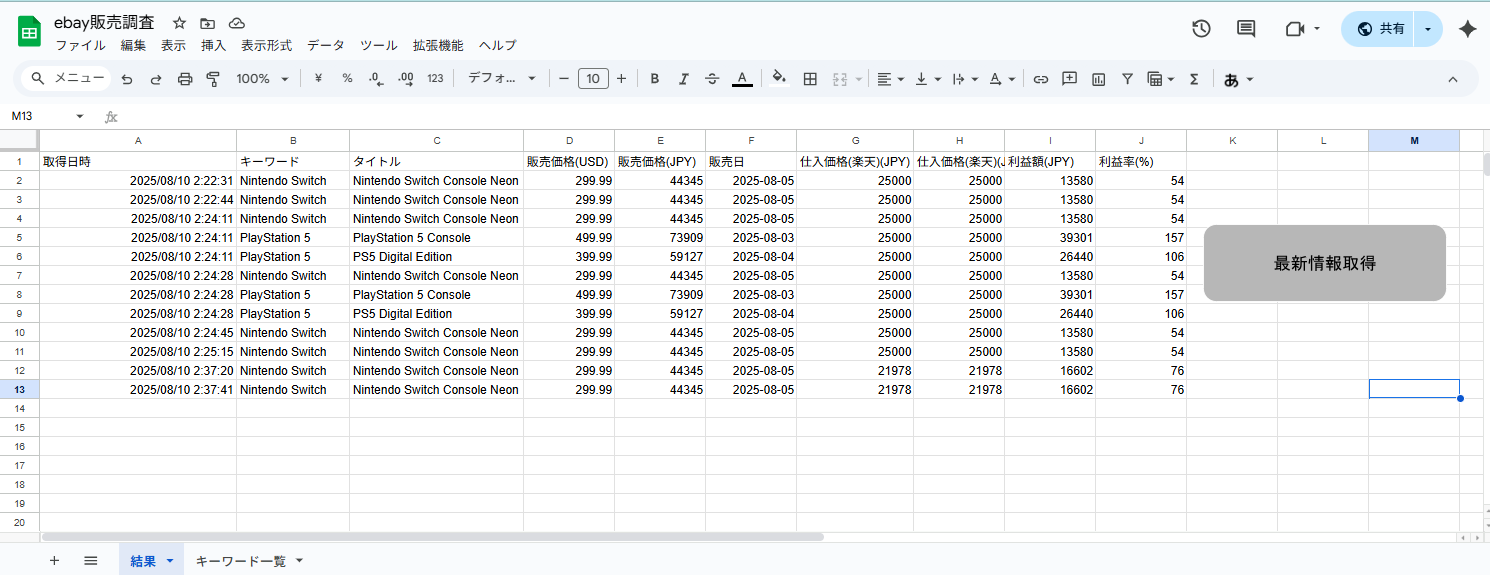Image resolution: width=1490 pixels, height=575 pixels.
Task: Click the 共有 share button
Action: [1381, 29]
